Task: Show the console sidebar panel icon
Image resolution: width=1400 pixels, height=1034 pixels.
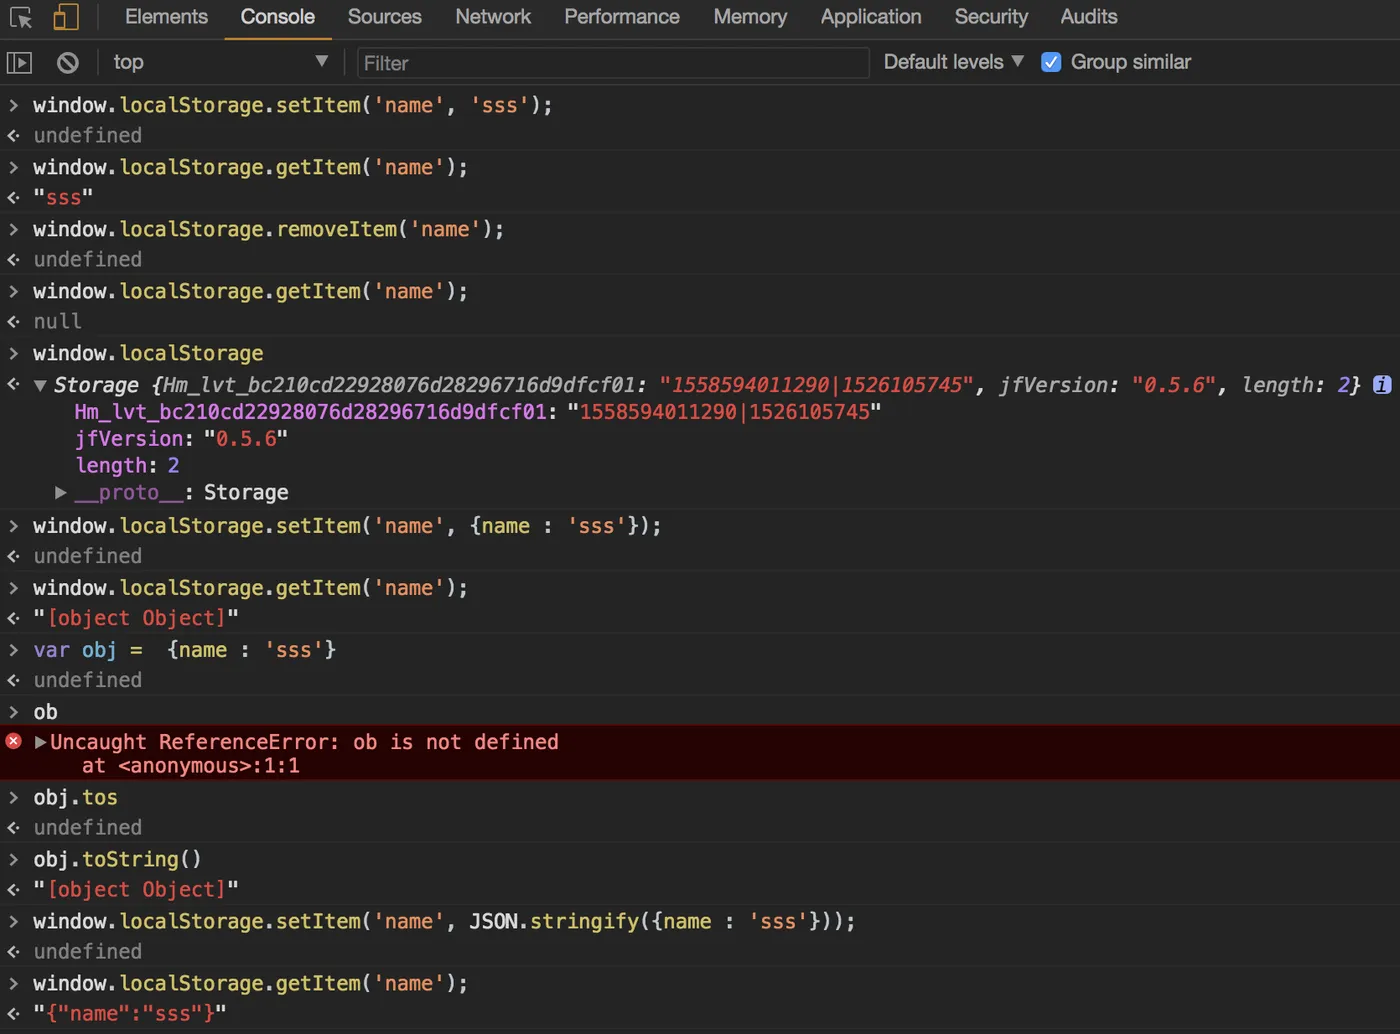Action: point(19,63)
